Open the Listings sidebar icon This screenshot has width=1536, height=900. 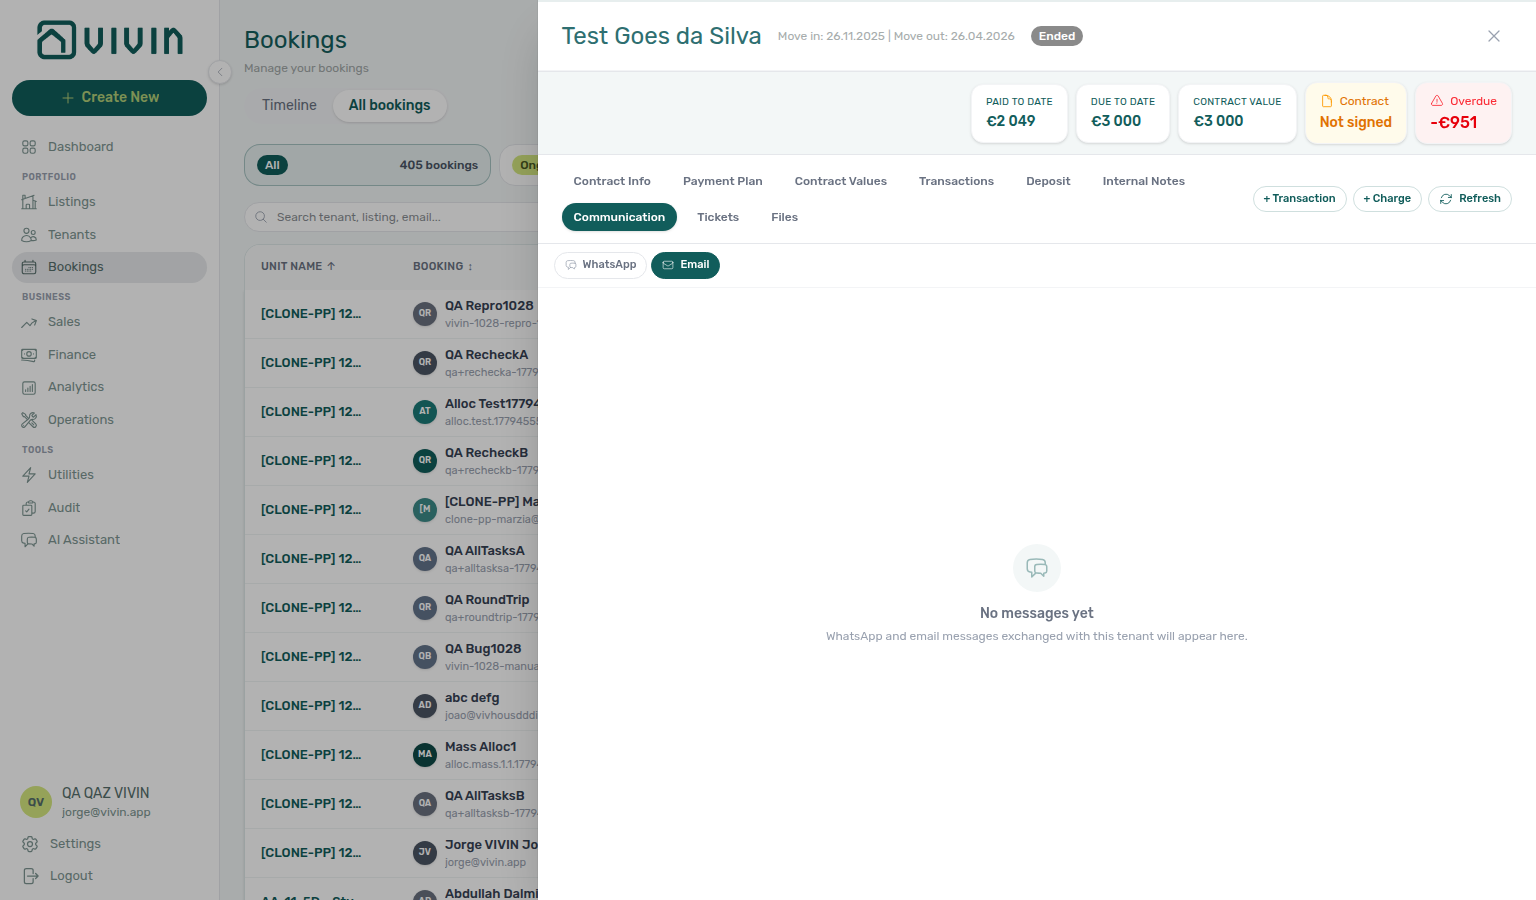point(29,202)
